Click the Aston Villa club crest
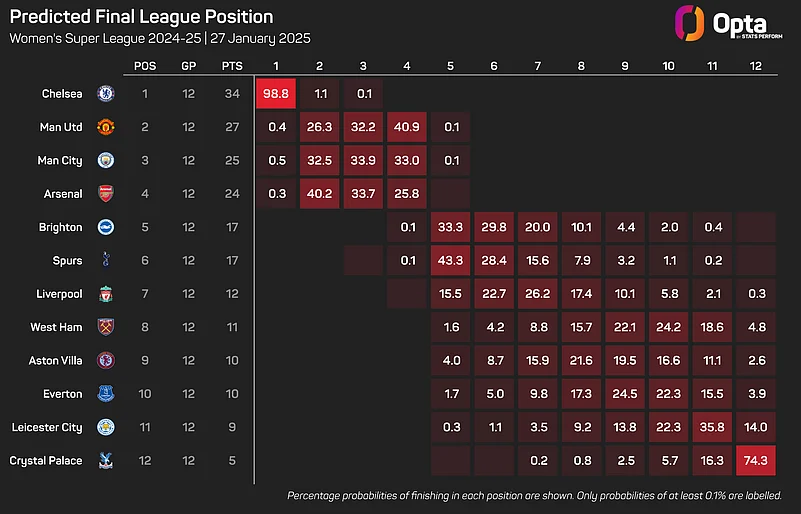The width and height of the screenshot is (801, 514). tap(105, 361)
